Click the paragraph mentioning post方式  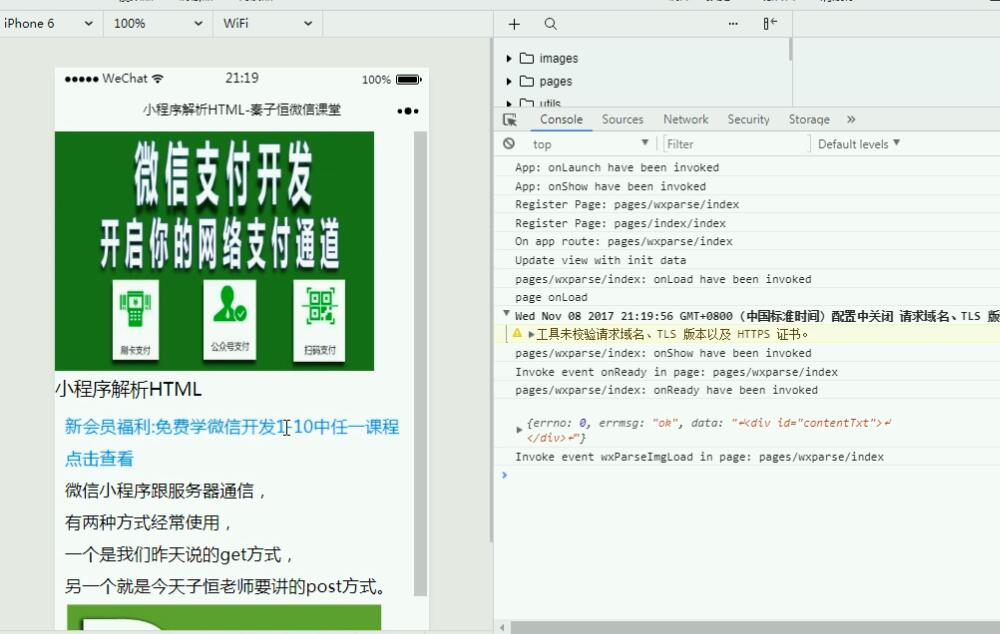[x=226, y=586]
